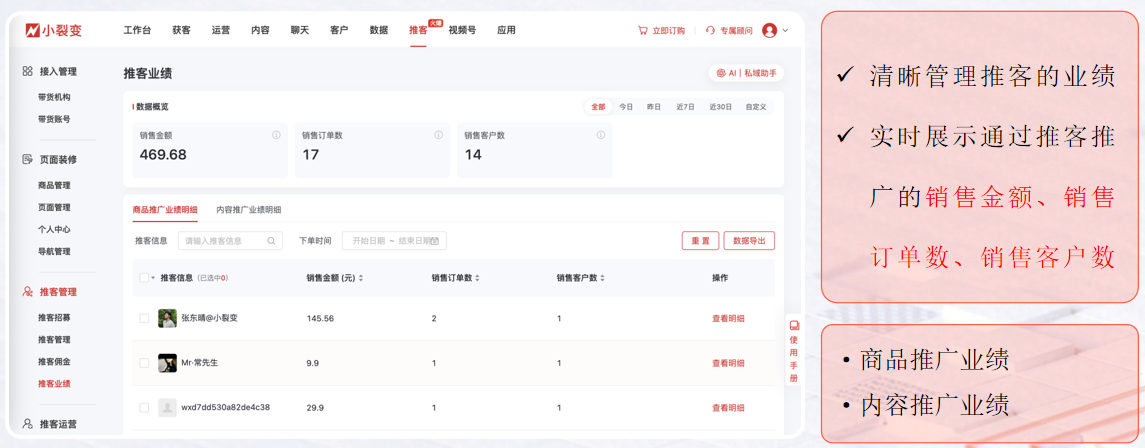Click 查看明细 for wxd7dd530a82de4c38 row
The image size is (1145, 448).
click(727, 408)
